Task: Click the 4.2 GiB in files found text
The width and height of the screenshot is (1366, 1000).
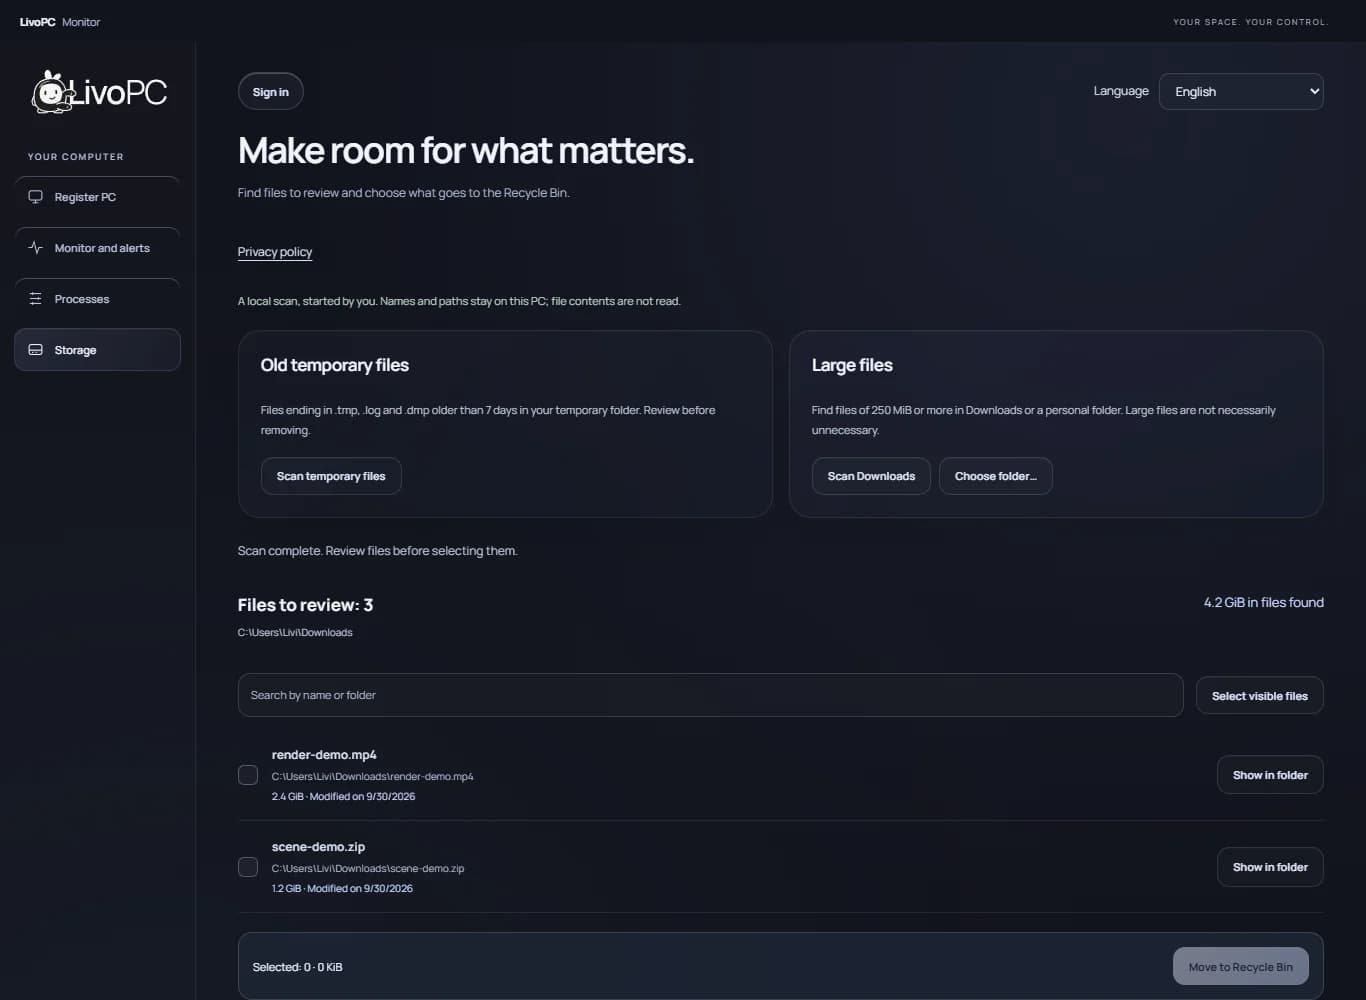Action: pos(1264,602)
